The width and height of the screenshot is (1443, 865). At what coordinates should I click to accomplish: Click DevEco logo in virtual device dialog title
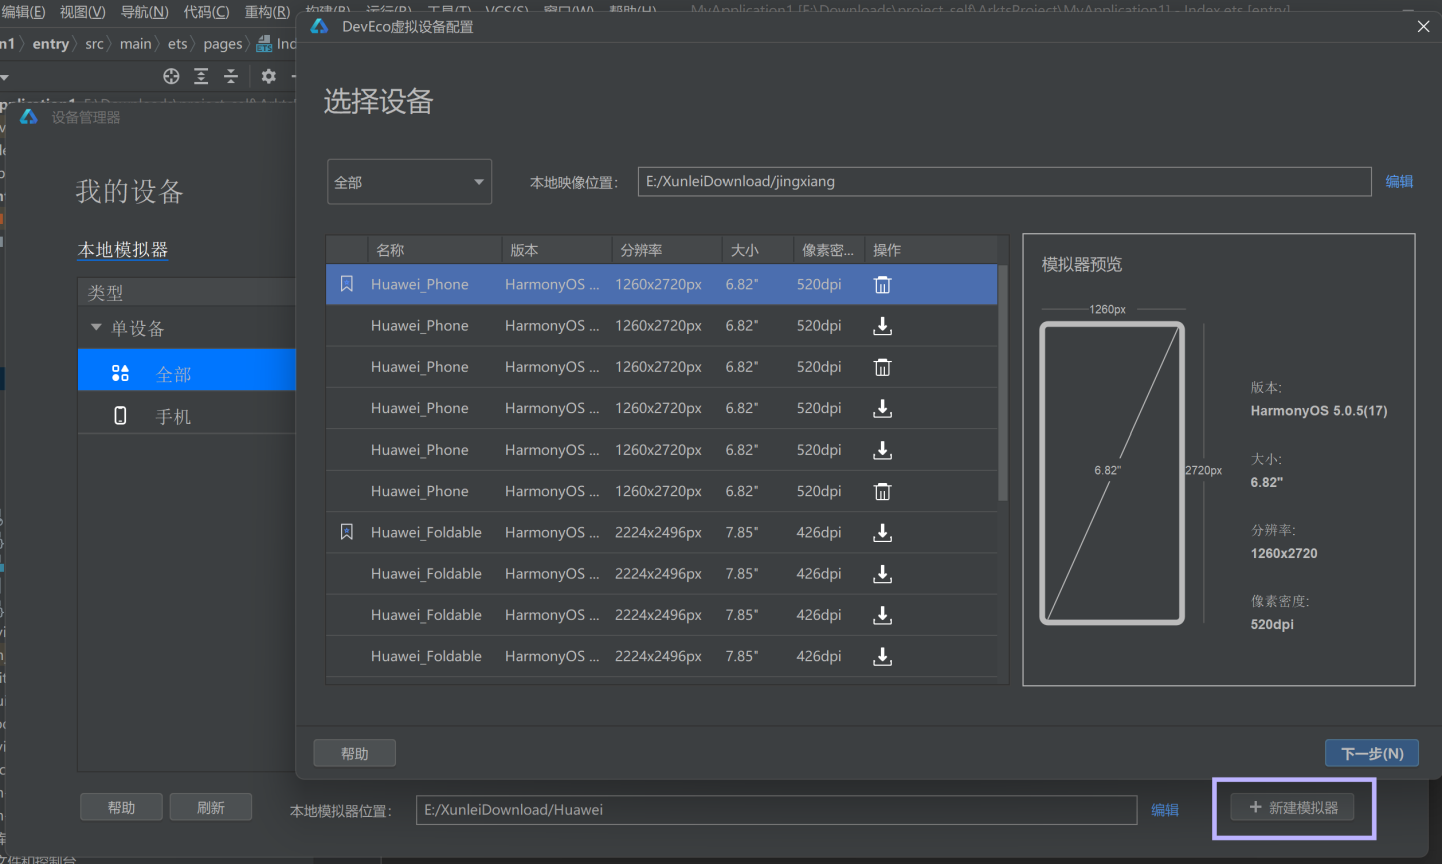[x=320, y=26]
